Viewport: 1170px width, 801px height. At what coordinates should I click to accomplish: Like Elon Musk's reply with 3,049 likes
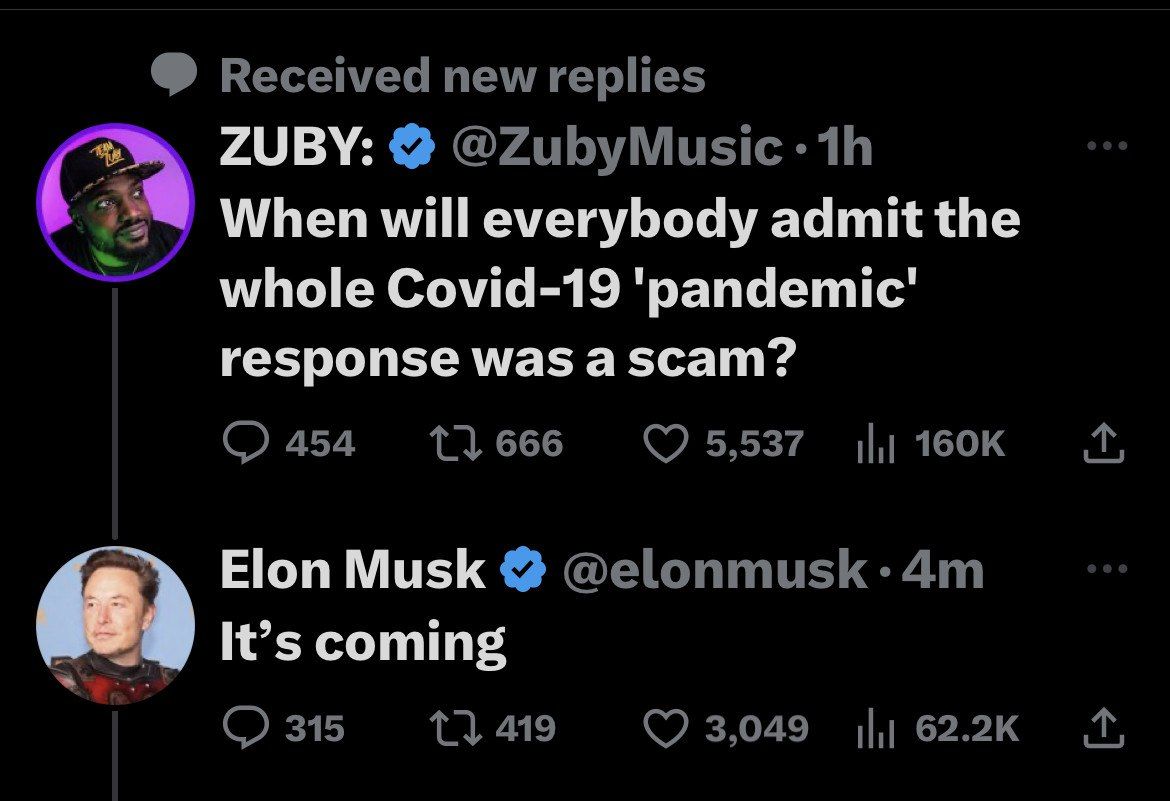click(666, 727)
